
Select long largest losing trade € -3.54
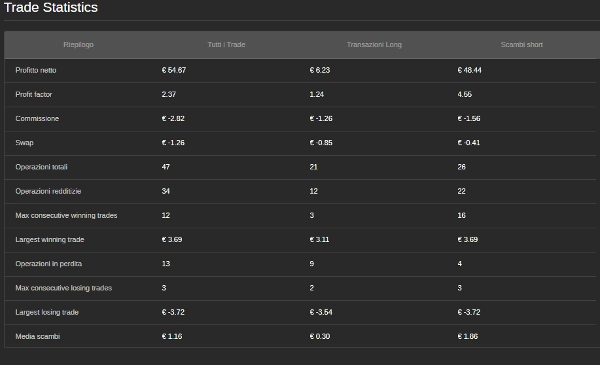[321, 312]
